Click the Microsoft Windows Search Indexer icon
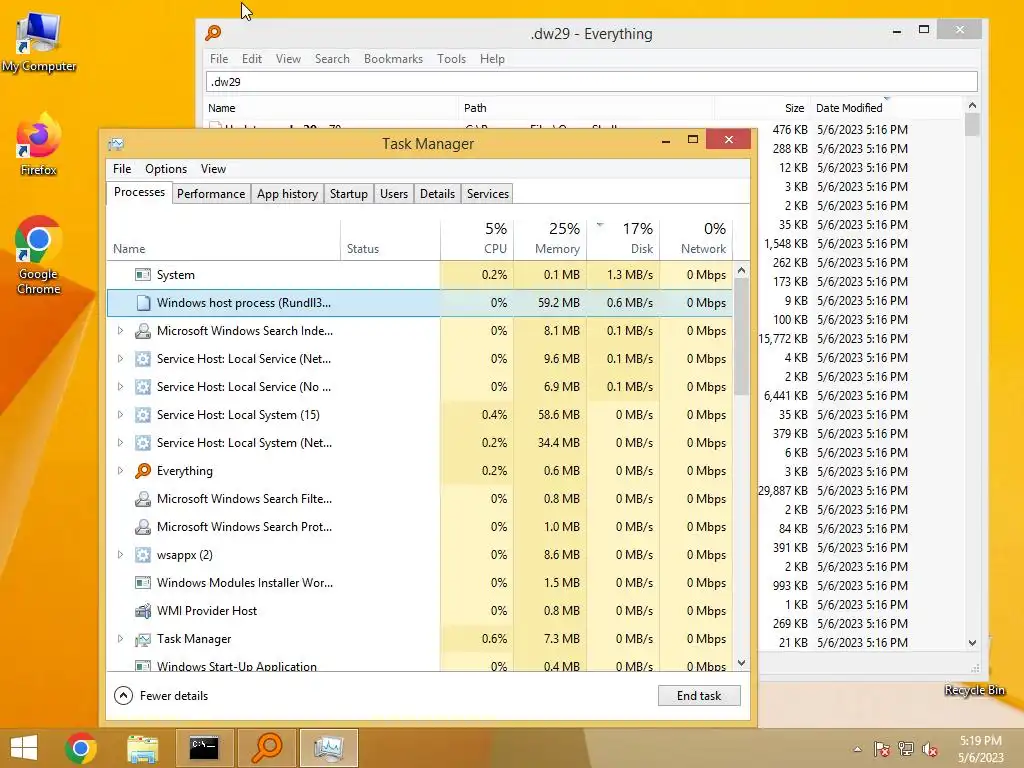The image size is (1024, 768). pyautogui.click(x=142, y=331)
